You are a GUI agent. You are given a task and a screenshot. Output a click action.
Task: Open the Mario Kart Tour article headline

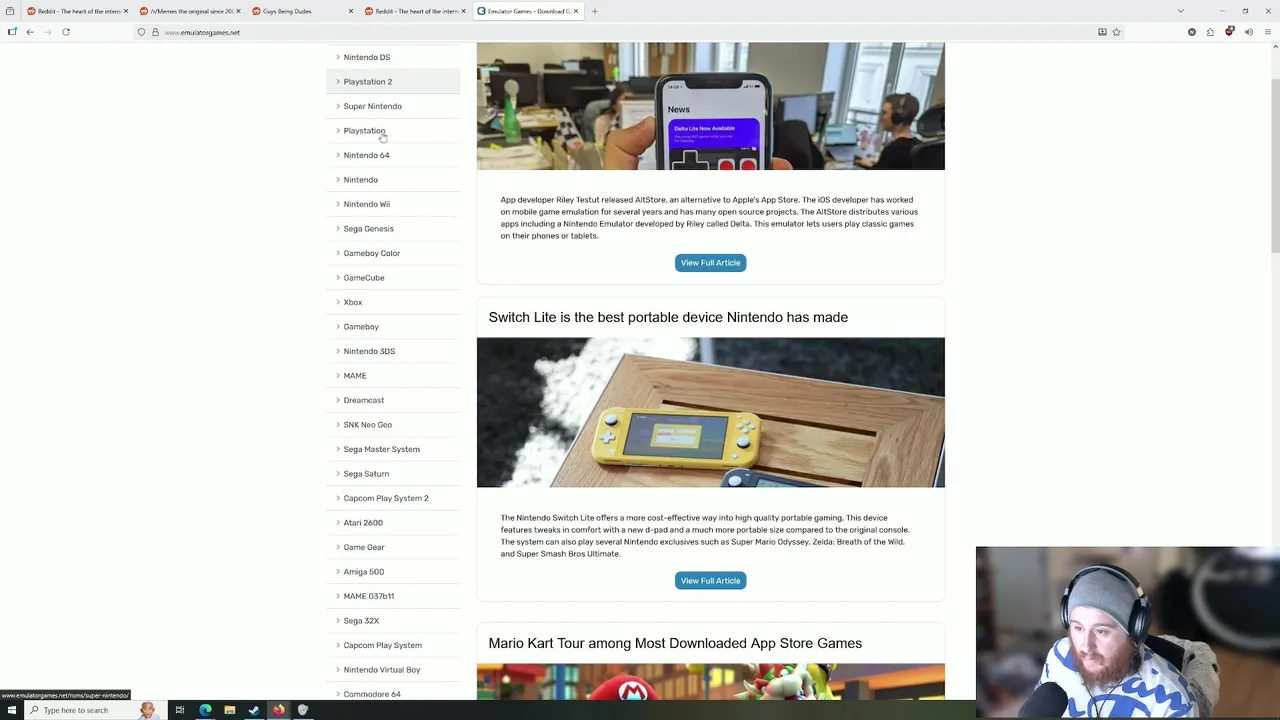pos(675,643)
